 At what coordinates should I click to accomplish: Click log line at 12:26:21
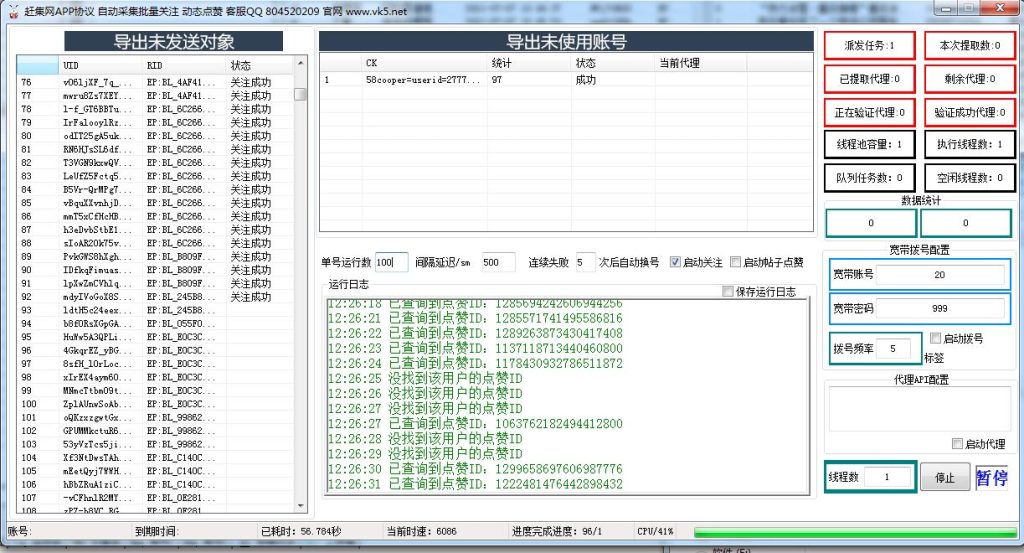pos(475,319)
